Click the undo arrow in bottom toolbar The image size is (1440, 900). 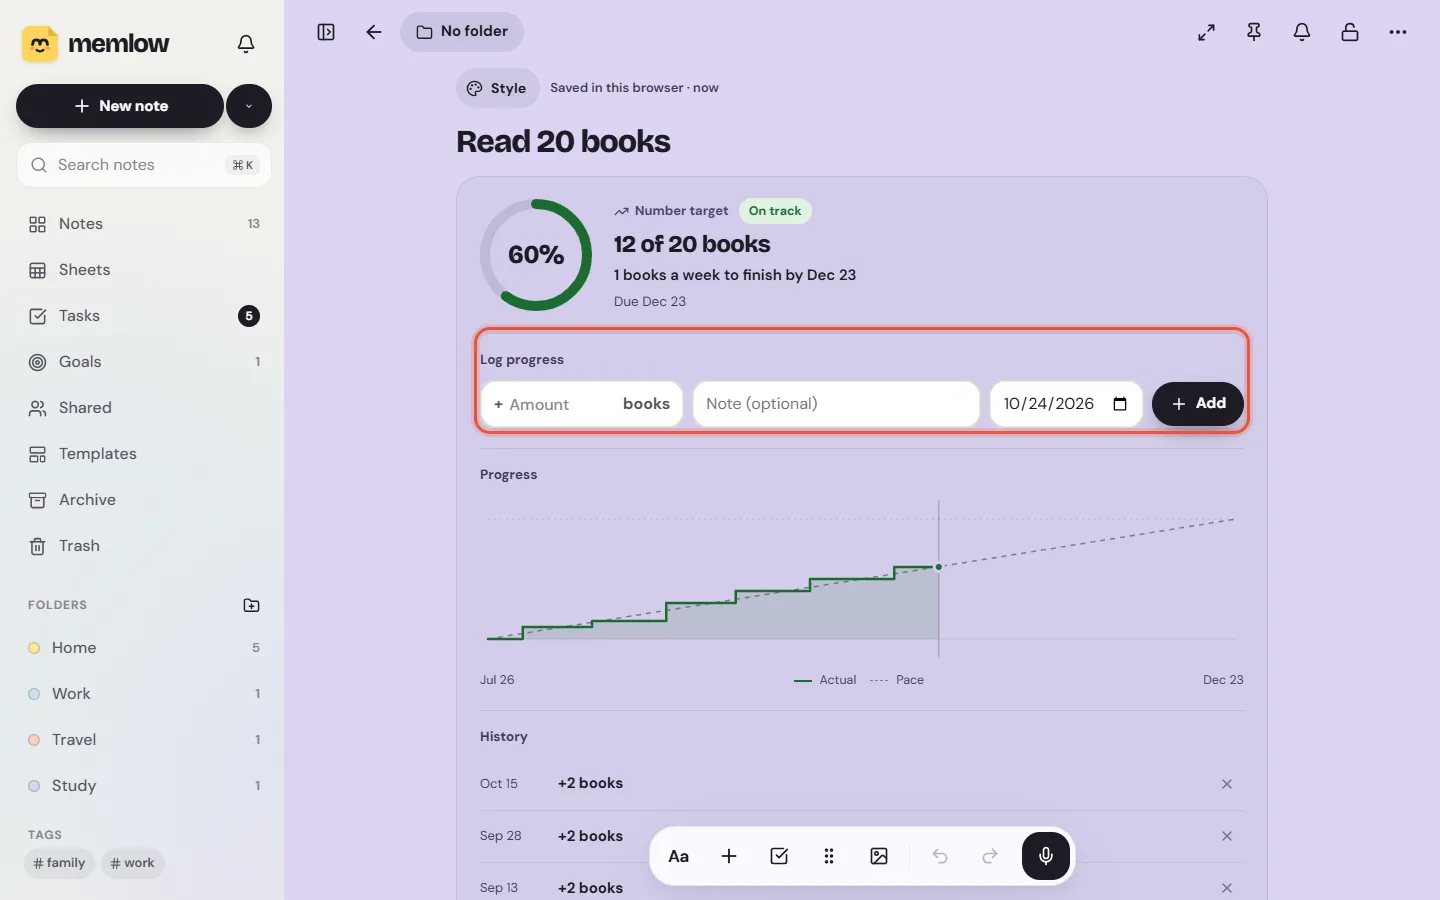coord(940,856)
